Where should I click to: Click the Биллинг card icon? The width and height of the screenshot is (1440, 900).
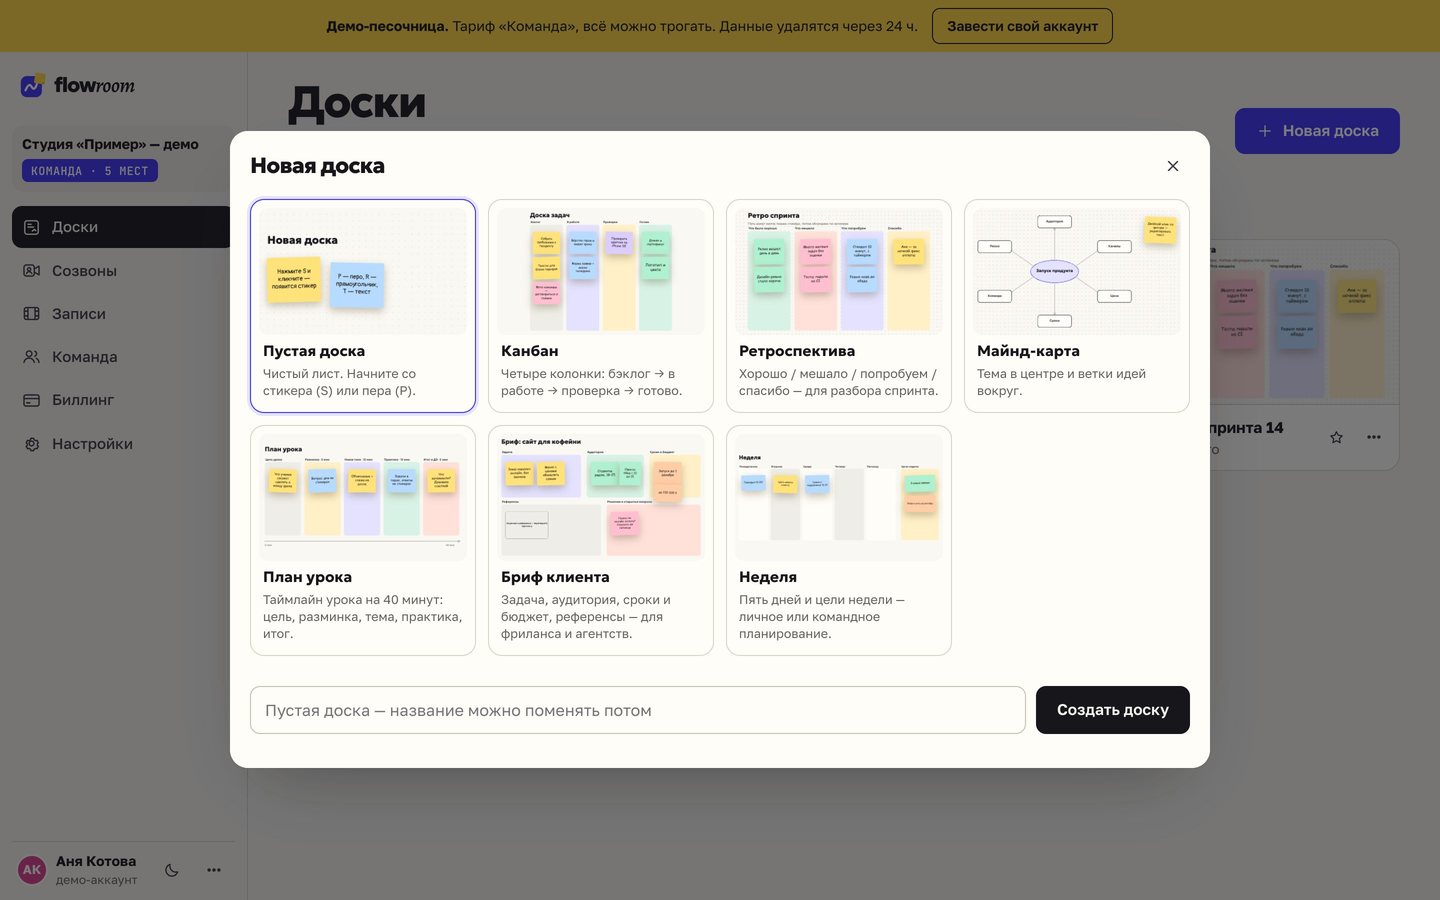click(32, 400)
